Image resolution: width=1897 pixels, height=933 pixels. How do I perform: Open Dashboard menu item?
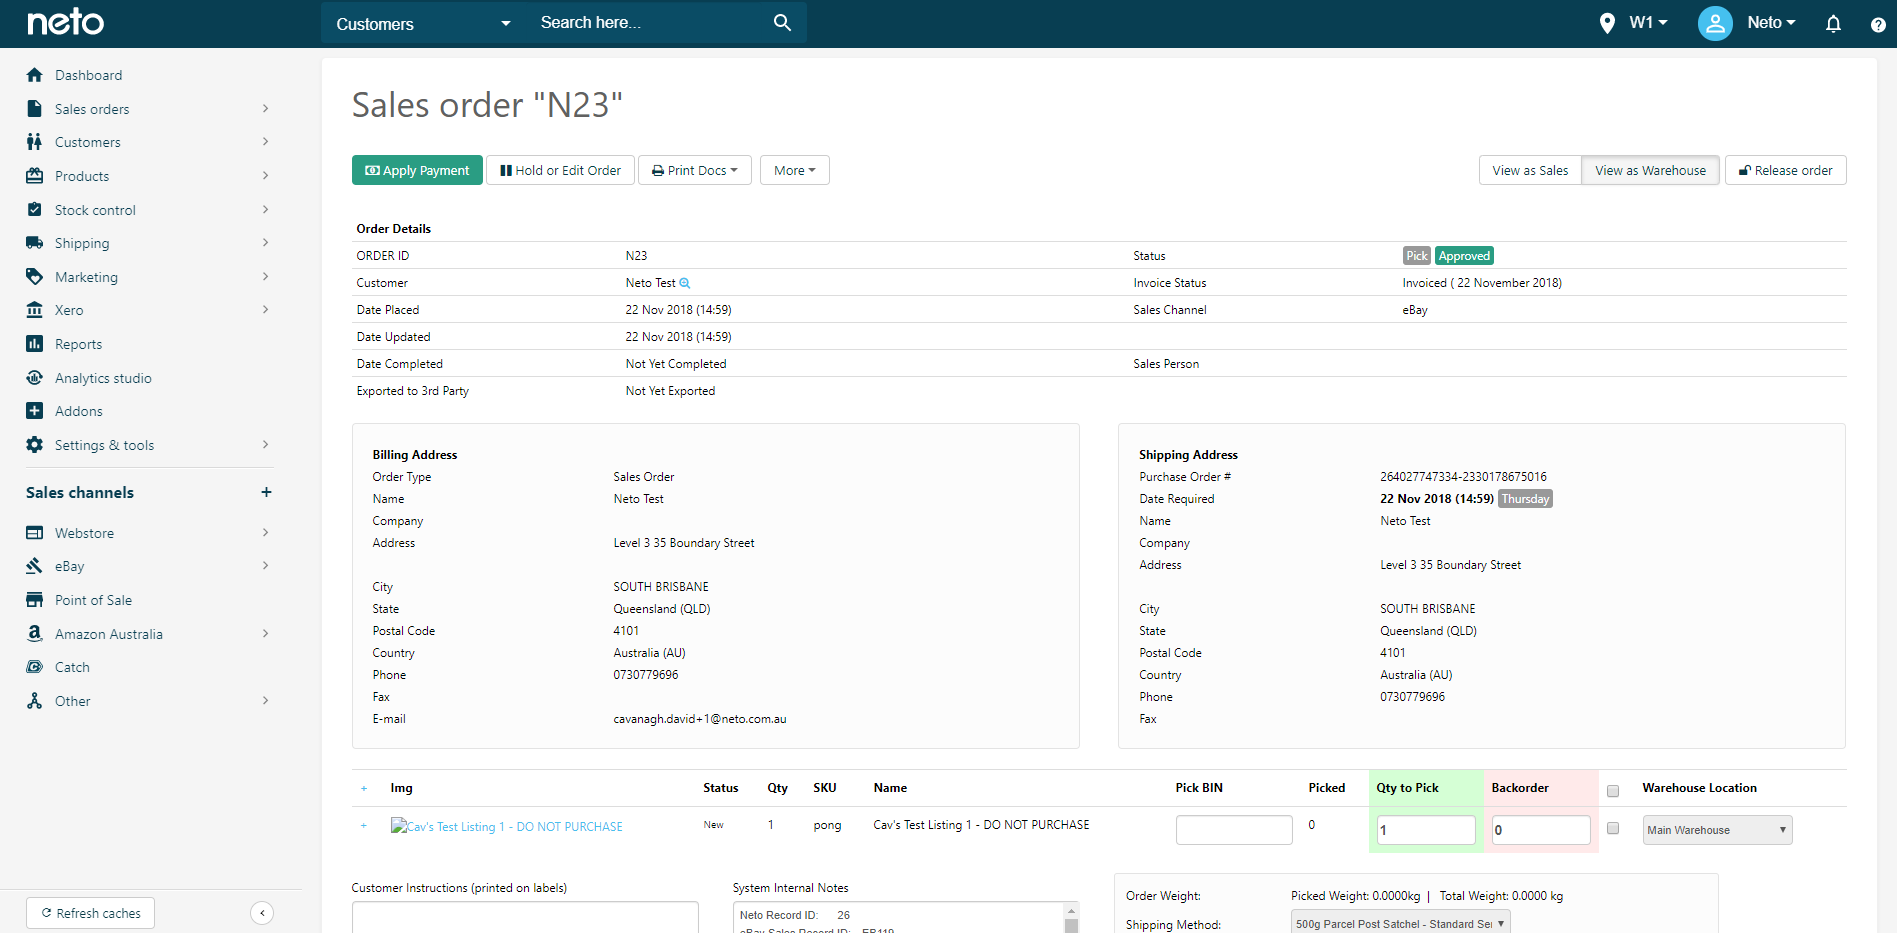tap(88, 75)
